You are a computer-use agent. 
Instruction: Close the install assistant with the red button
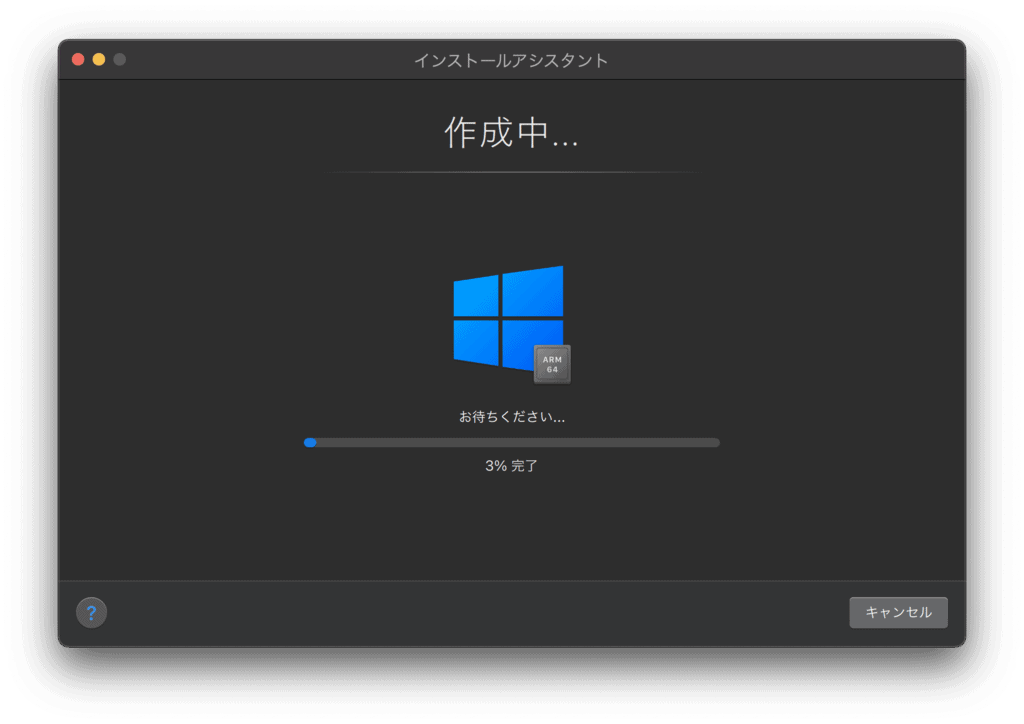(x=78, y=59)
